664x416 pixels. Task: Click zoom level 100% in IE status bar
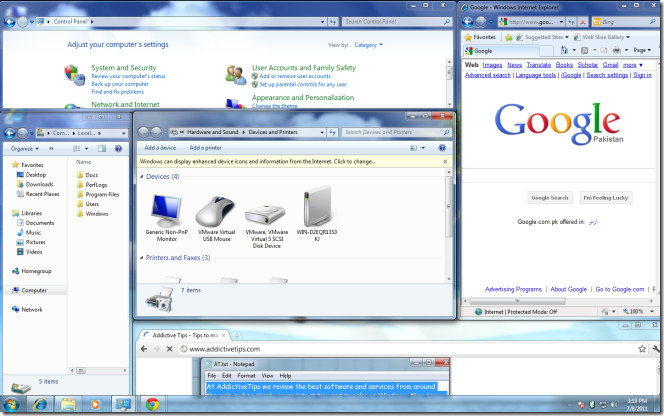(634, 311)
